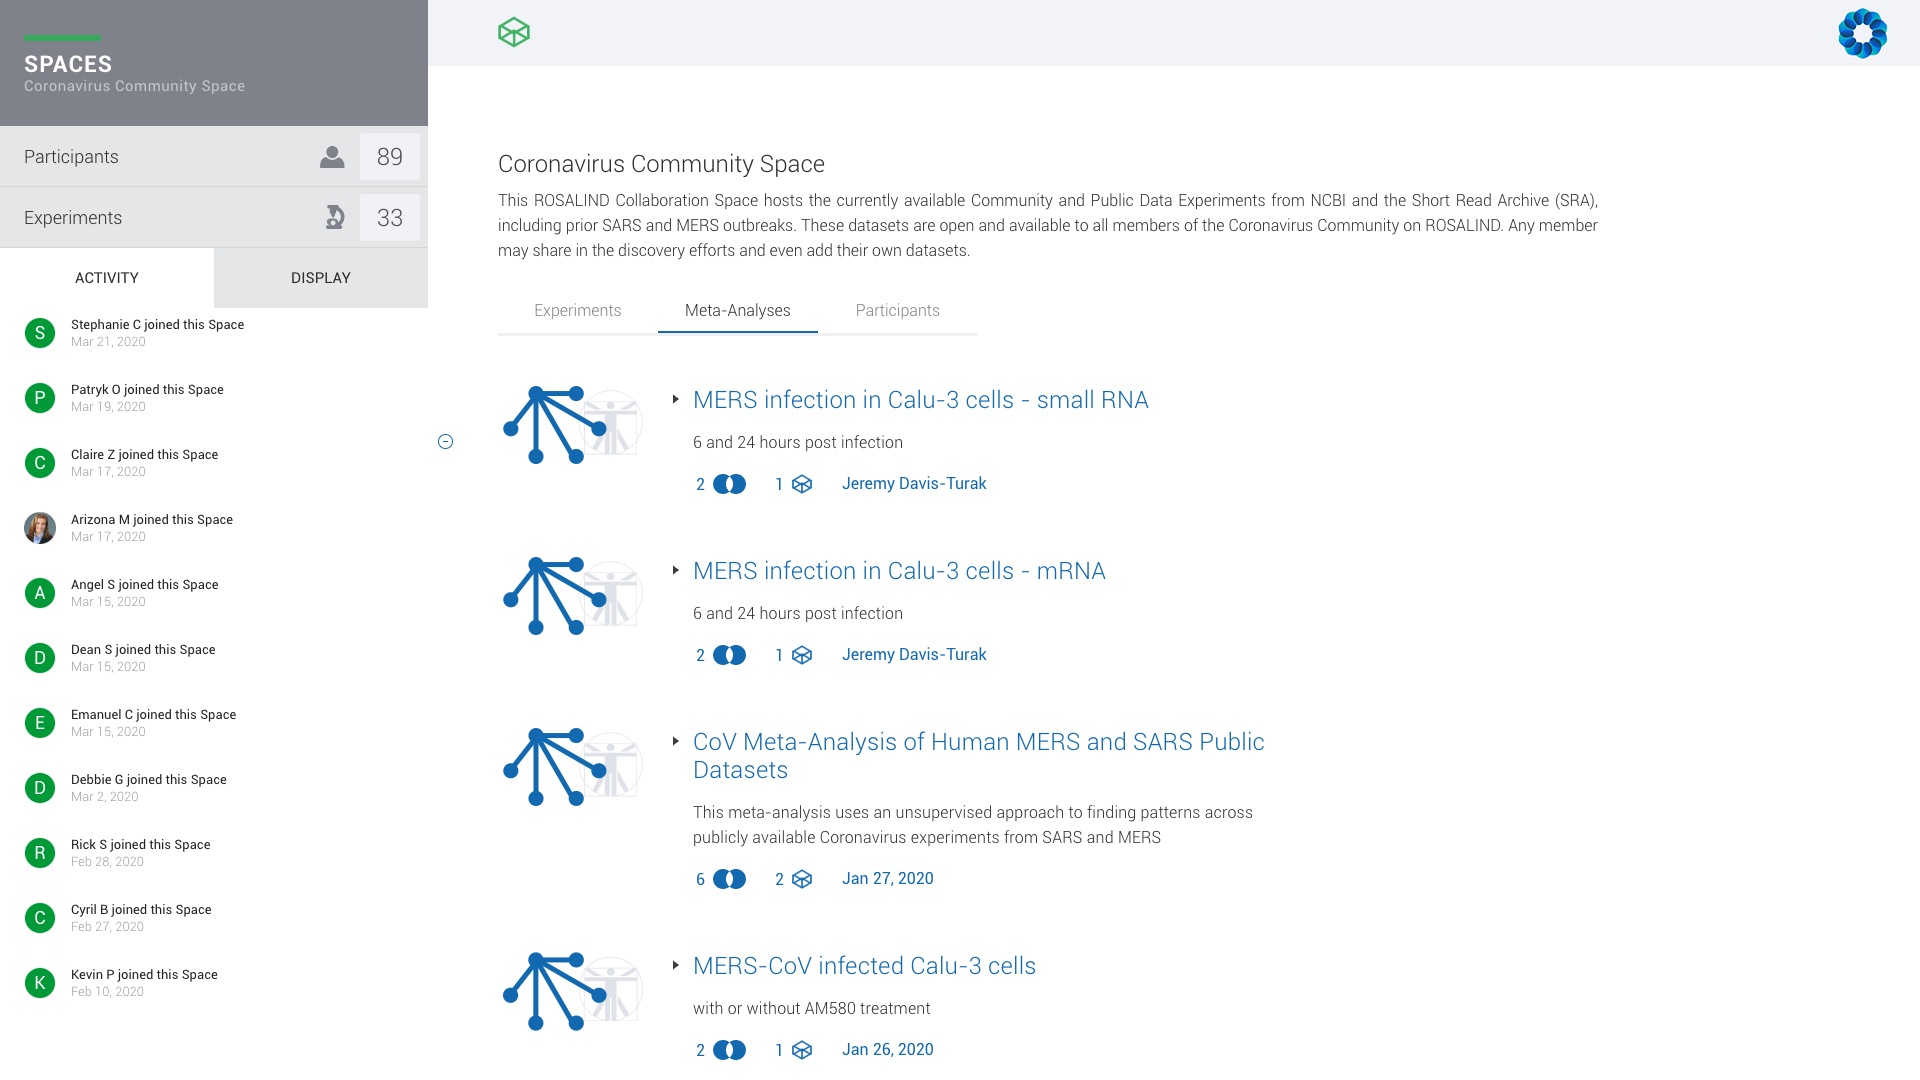Image resolution: width=1920 pixels, height=1080 pixels.
Task: Open MERS infection in Calu-3 cells - mRNA link
Action: click(x=898, y=571)
